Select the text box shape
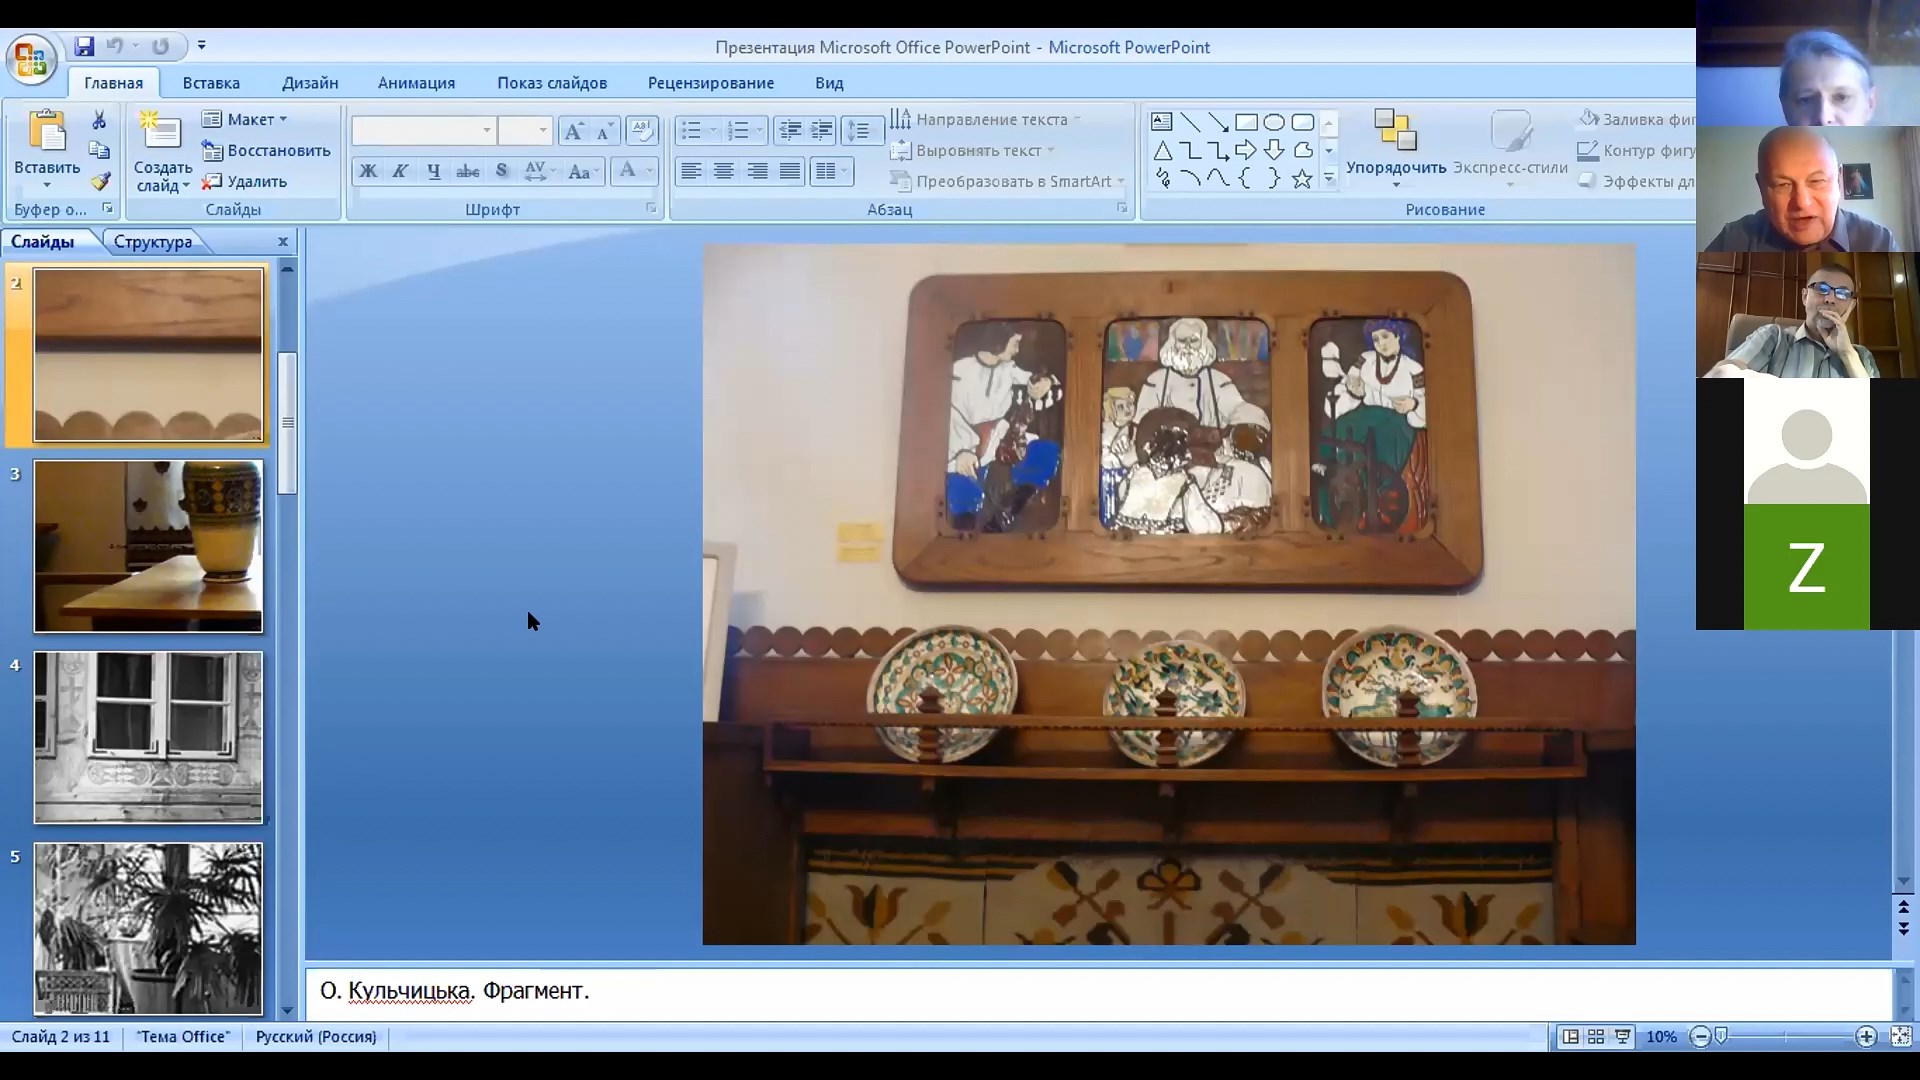Viewport: 1920px width, 1080px height. 1162,122
